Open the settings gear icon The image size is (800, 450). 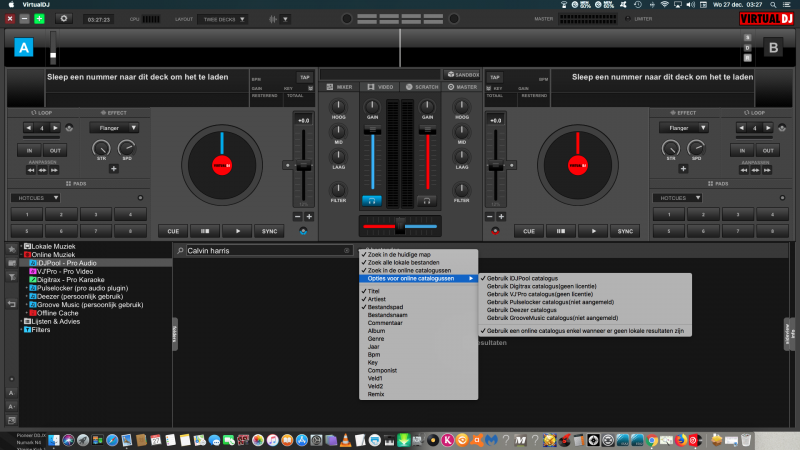[x=64, y=19]
